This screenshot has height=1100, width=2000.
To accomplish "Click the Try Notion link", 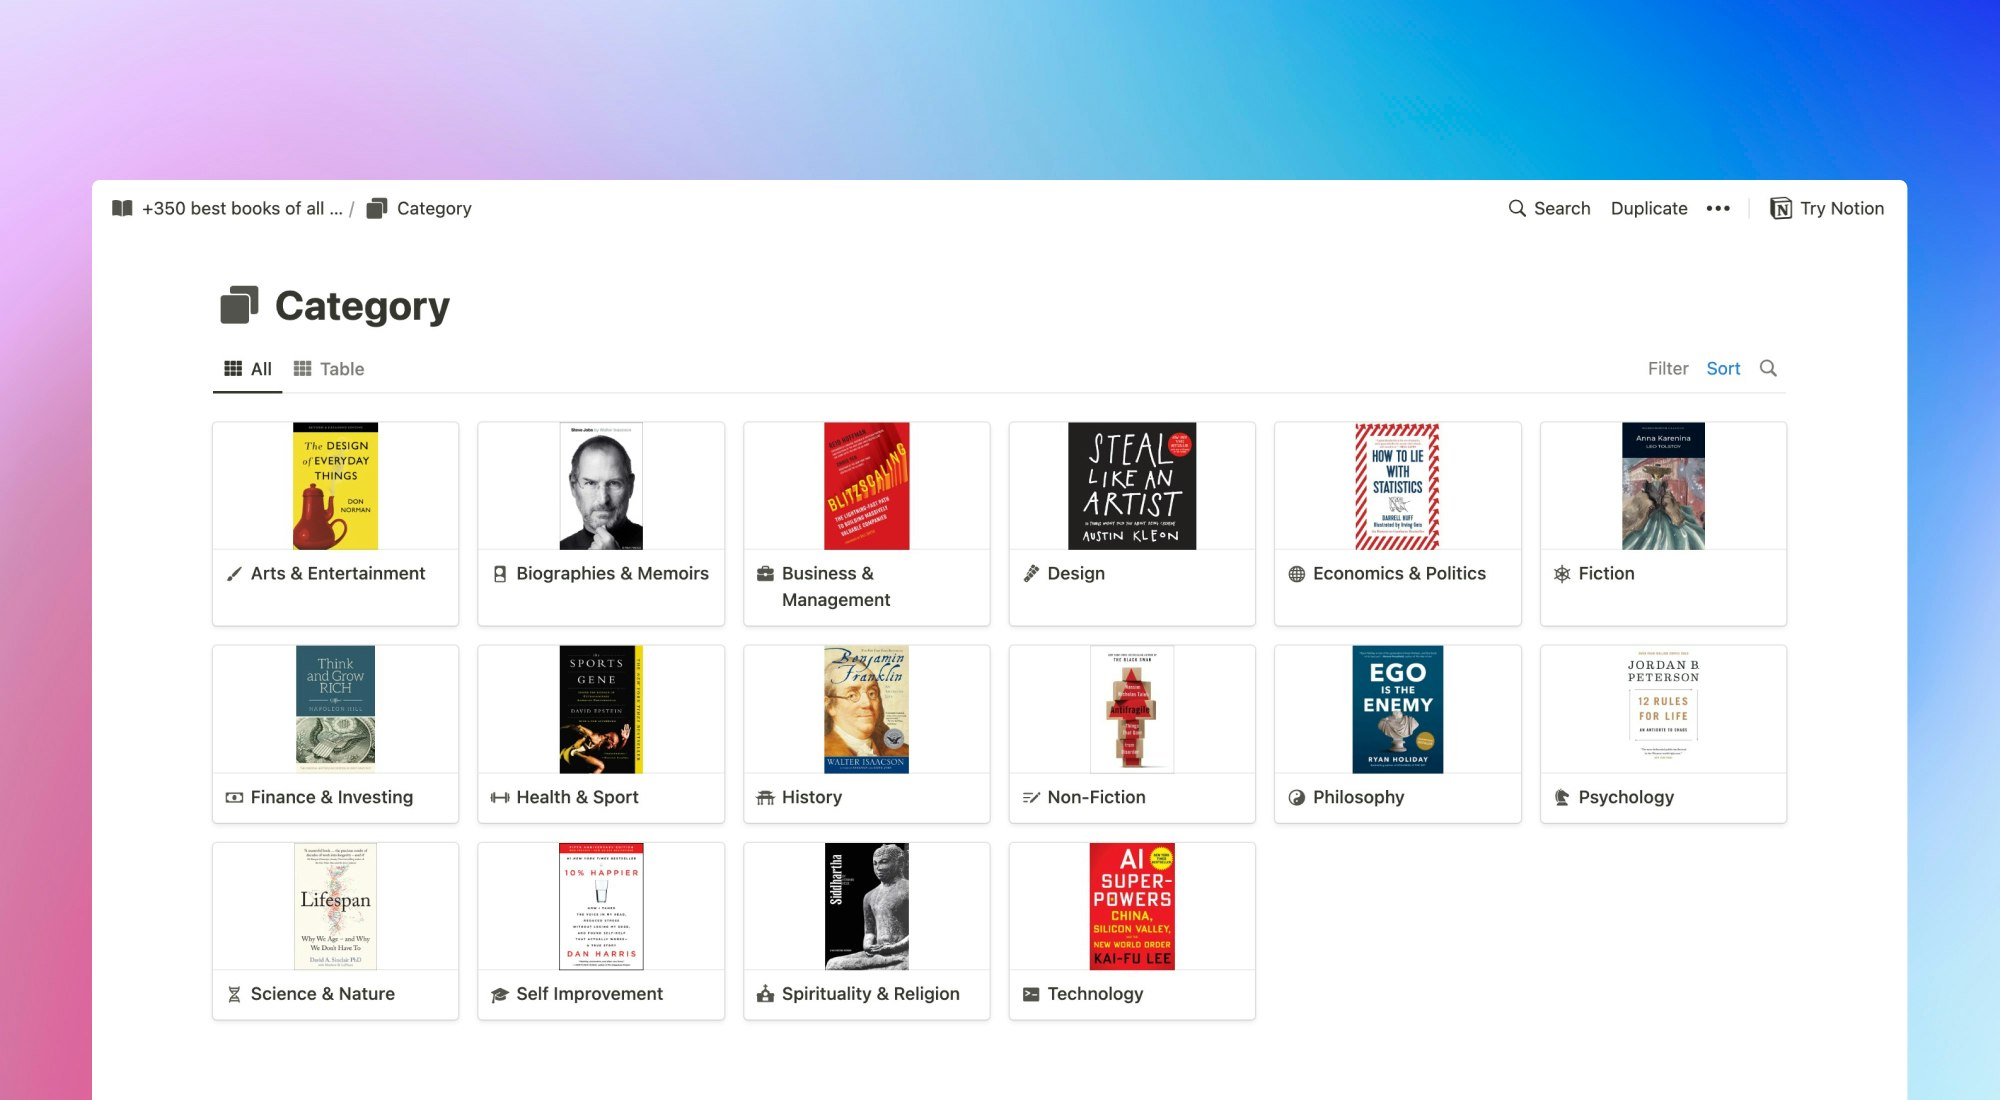I will 1827,208.
